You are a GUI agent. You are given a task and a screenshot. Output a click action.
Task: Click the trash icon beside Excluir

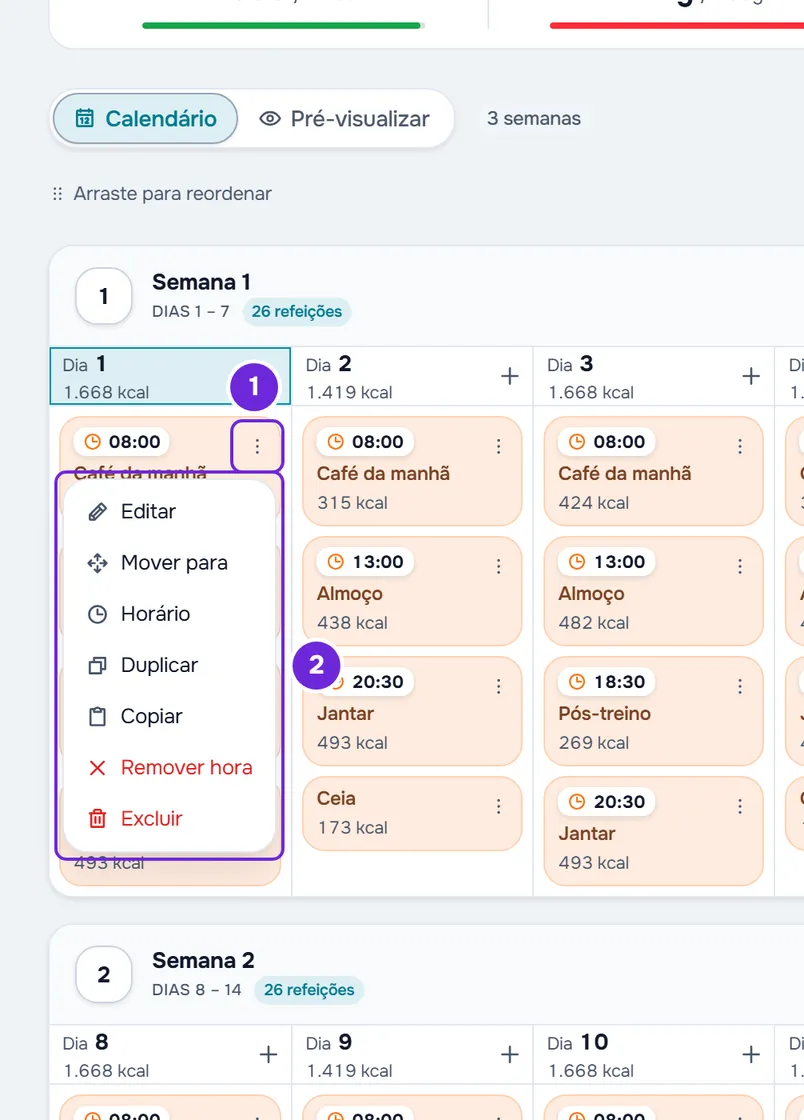tap(97, 819)
